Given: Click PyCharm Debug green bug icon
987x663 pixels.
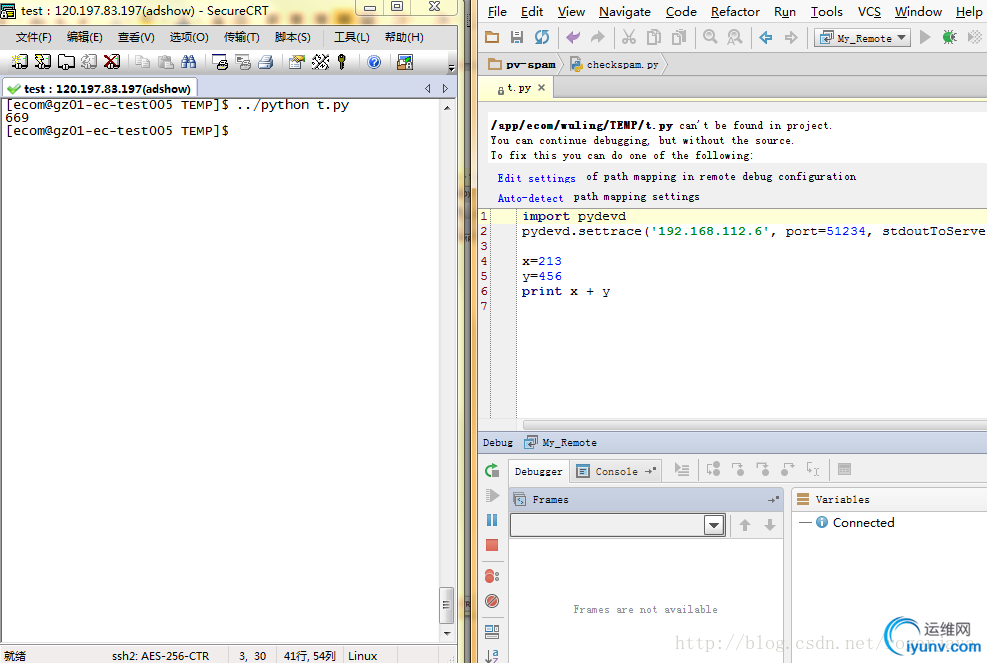Looking at the screenshot, I should click(x=949, y=37).
